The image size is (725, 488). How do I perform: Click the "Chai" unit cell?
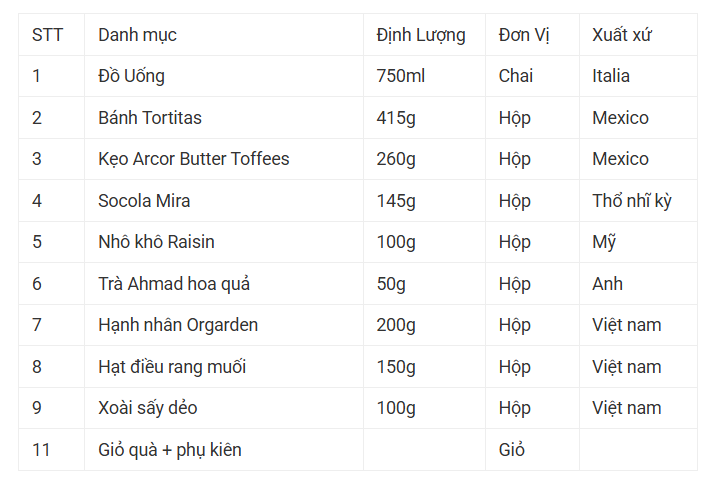click(516, 76)
